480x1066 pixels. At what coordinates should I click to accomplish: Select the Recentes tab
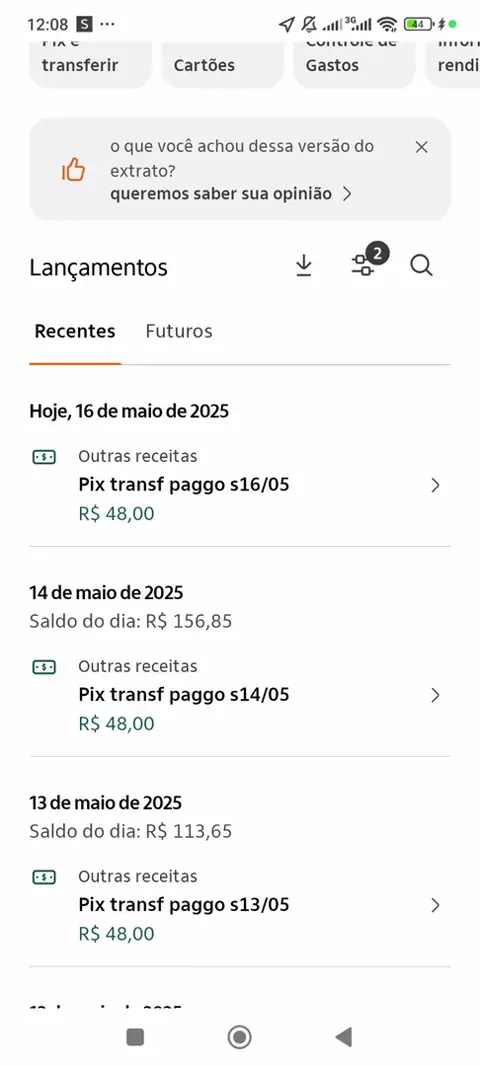click(x=75, y=331)
